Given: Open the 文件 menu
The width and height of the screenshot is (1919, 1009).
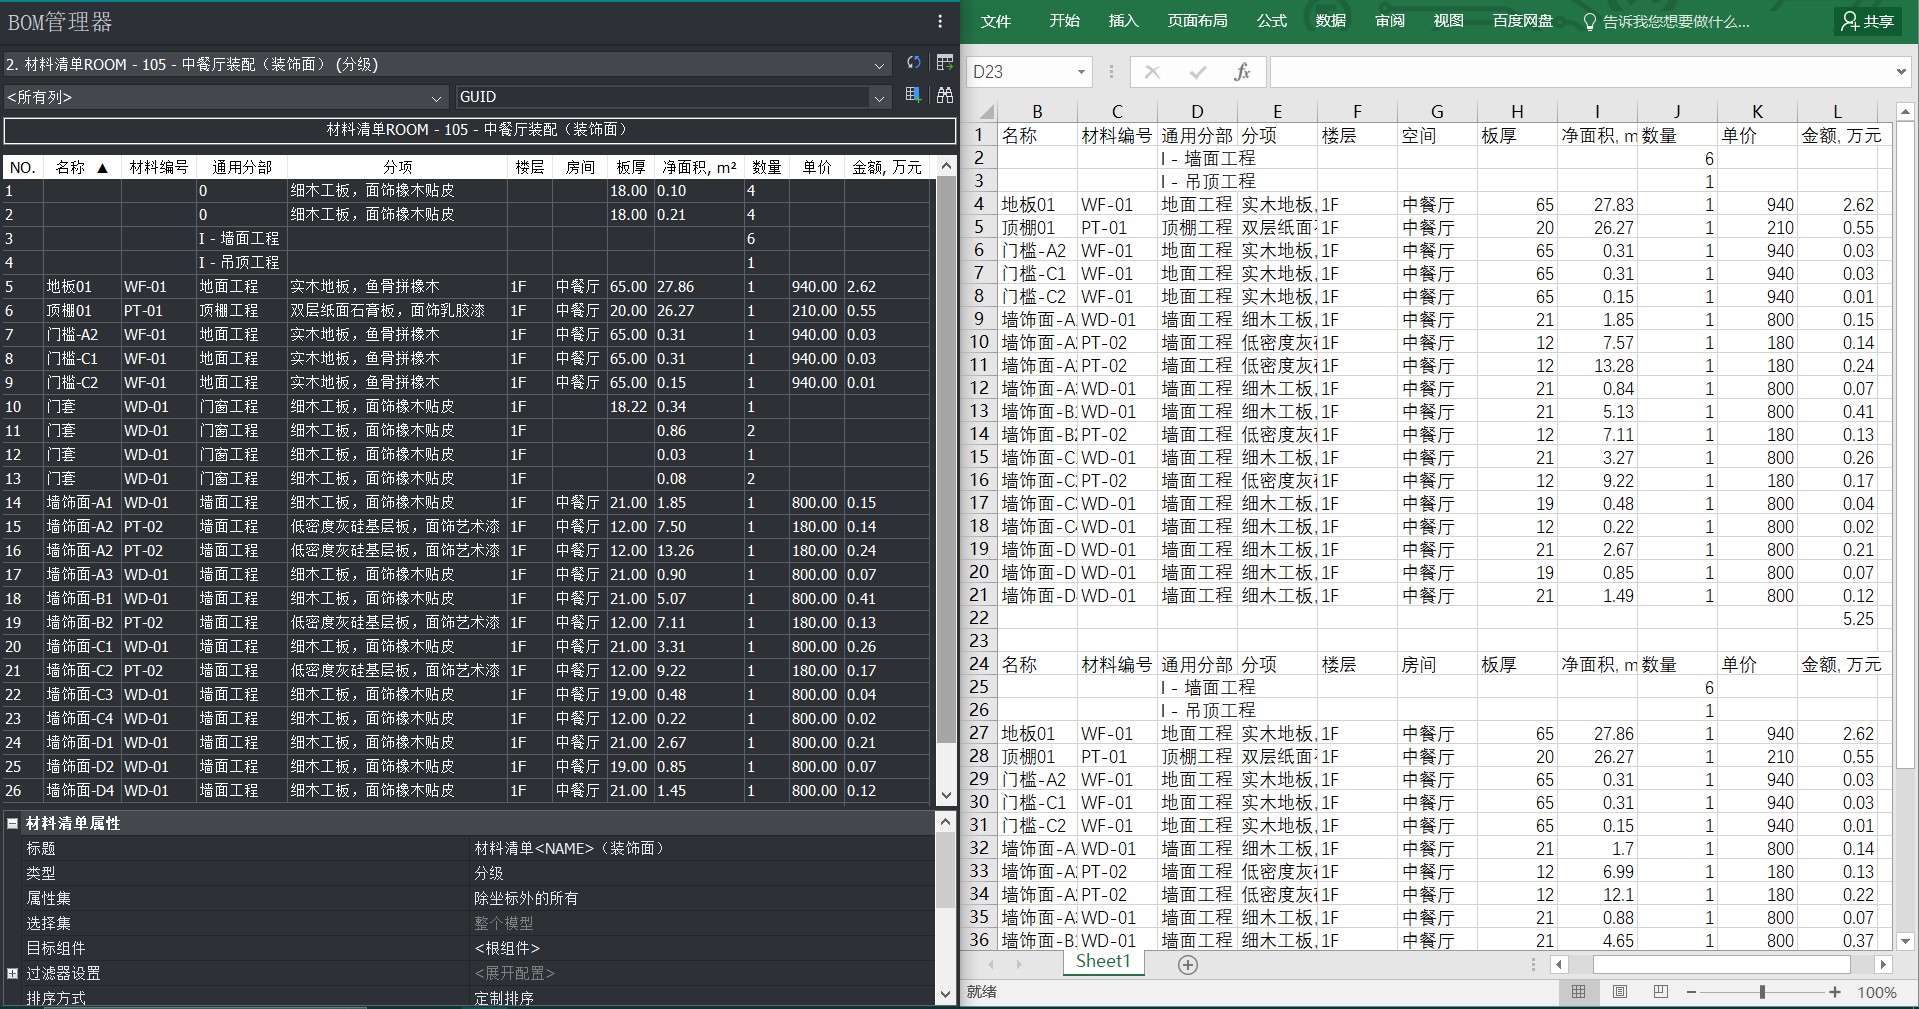Looking at the screenshot, I should coord(996,21).
